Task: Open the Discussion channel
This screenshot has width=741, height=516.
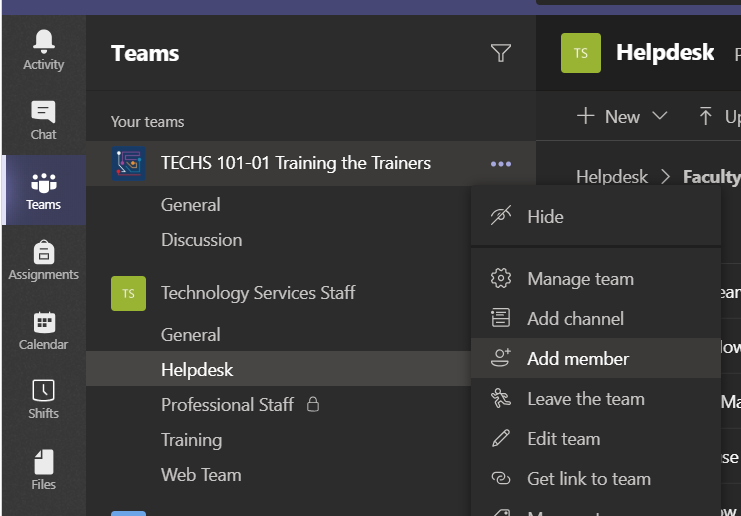Action: pyautogui.click(x=201, y=240)
